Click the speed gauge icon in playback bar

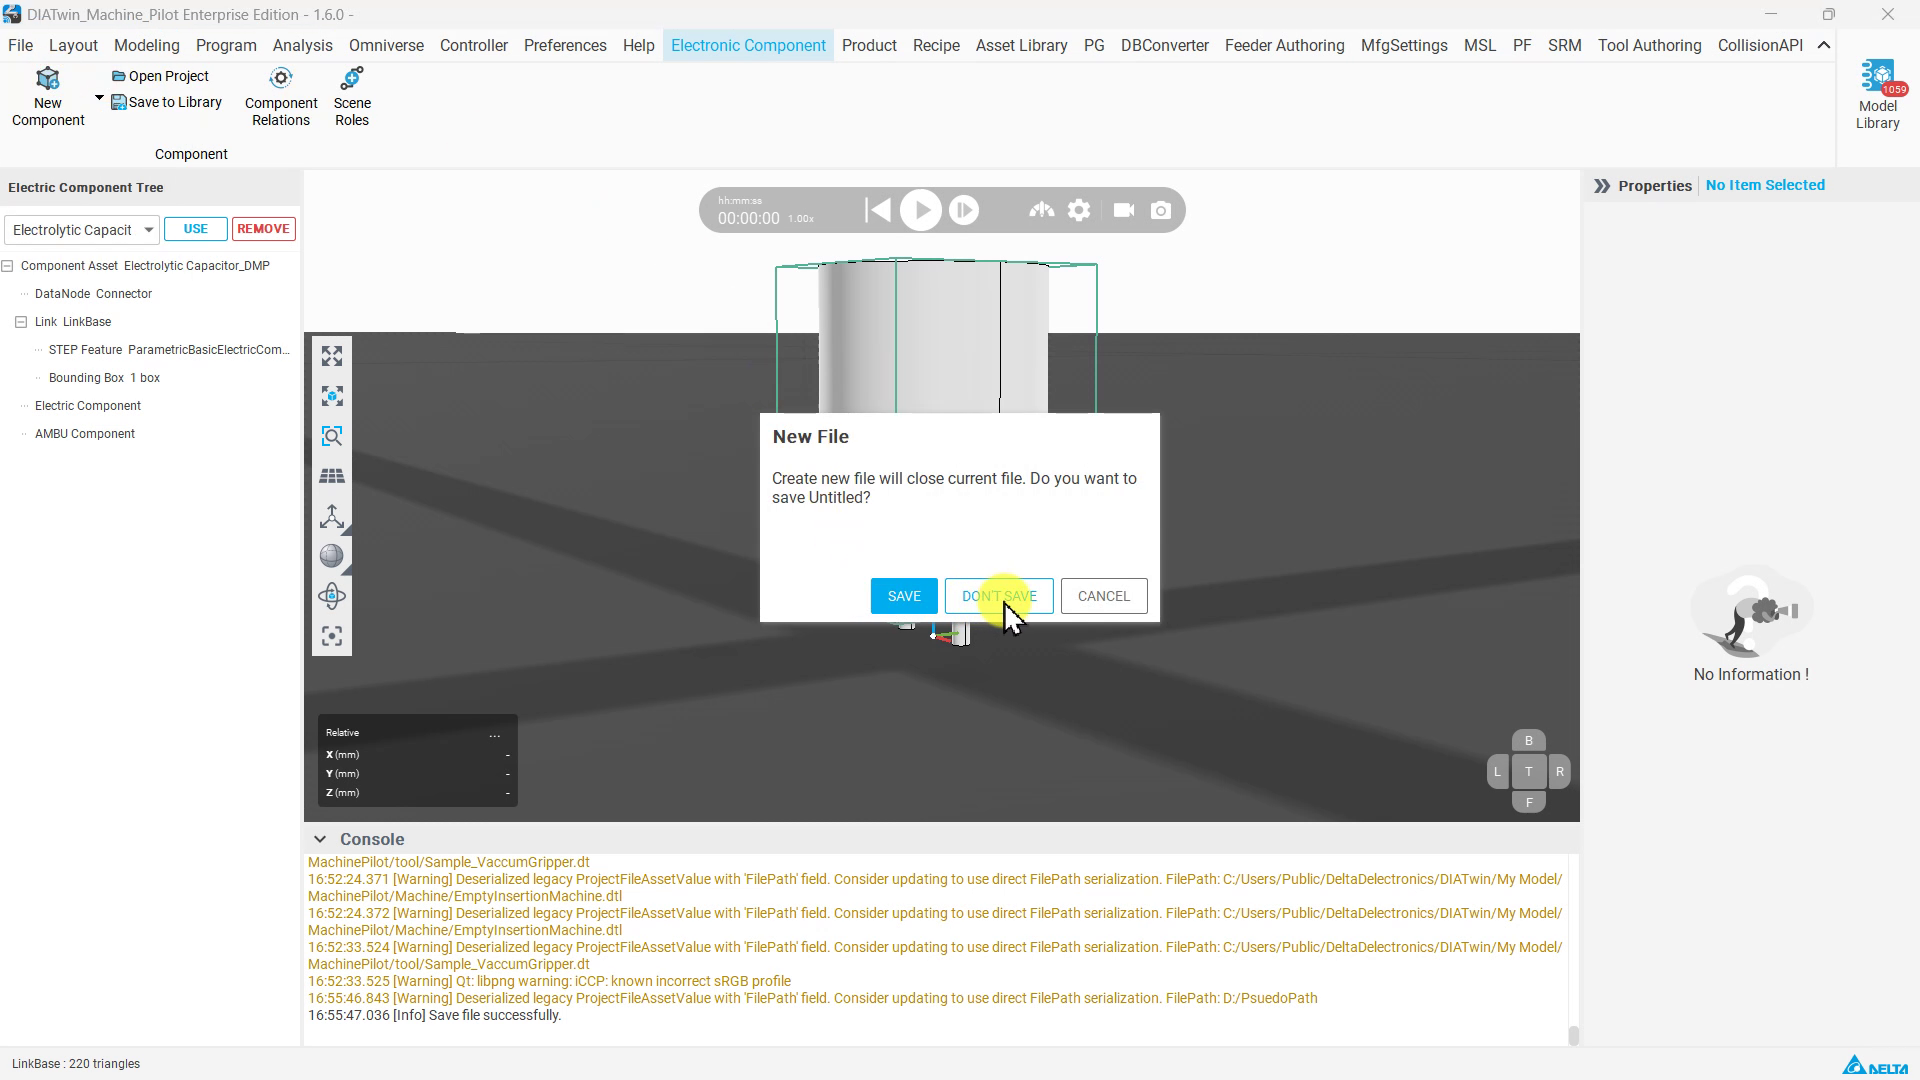click(x=1041, y=210)
